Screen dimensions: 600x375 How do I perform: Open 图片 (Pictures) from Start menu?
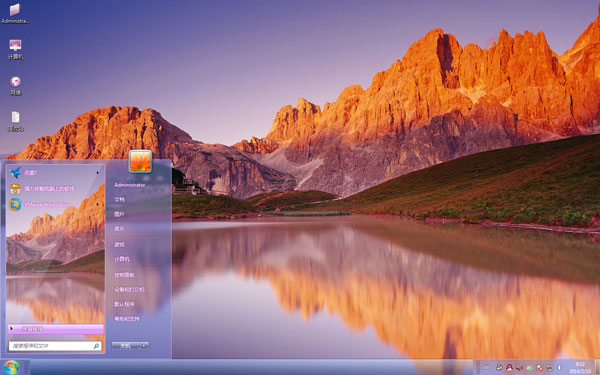(x=119, y=215)
